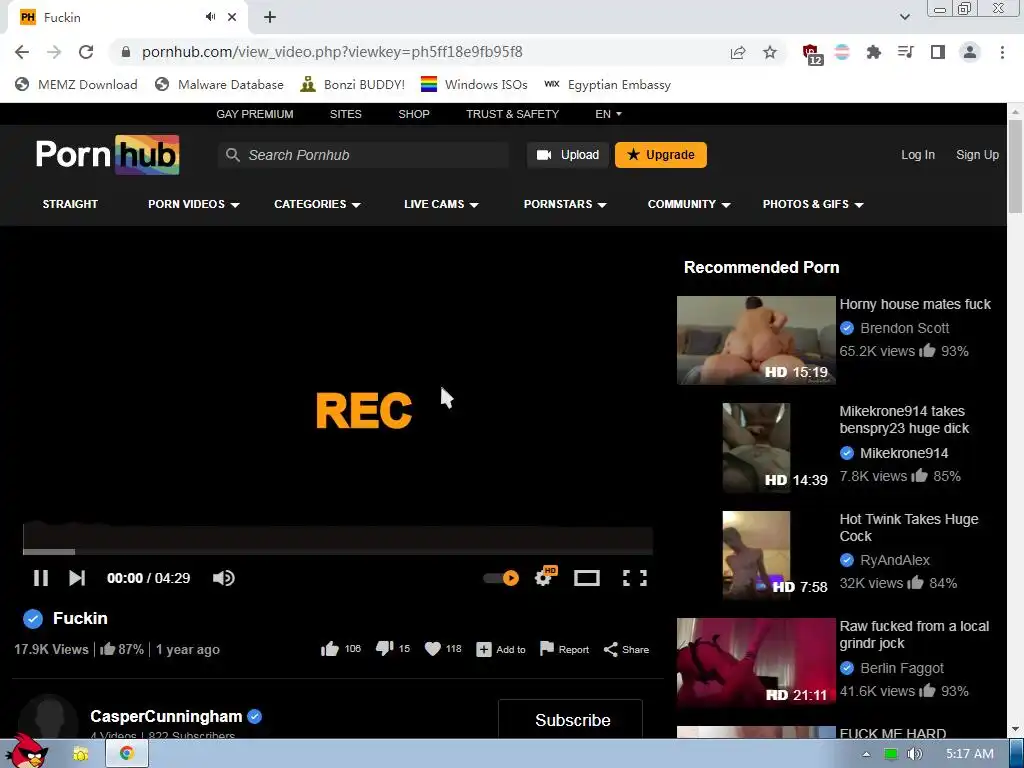Open the TRUST & SAFETY link
The width and height of the screenshot is (1024, 768).
[x=513, y=114]
